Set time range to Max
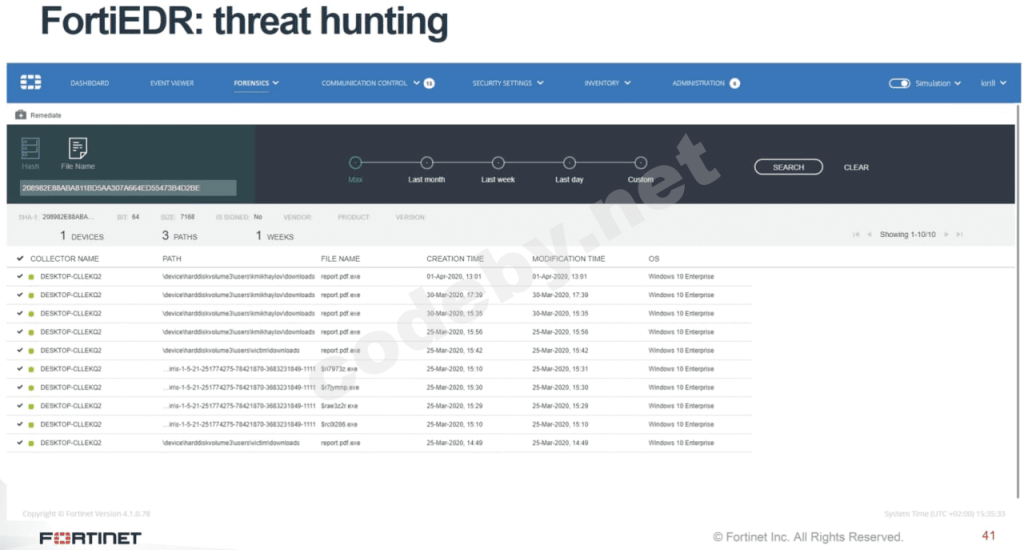 click(x=355, y=163)
